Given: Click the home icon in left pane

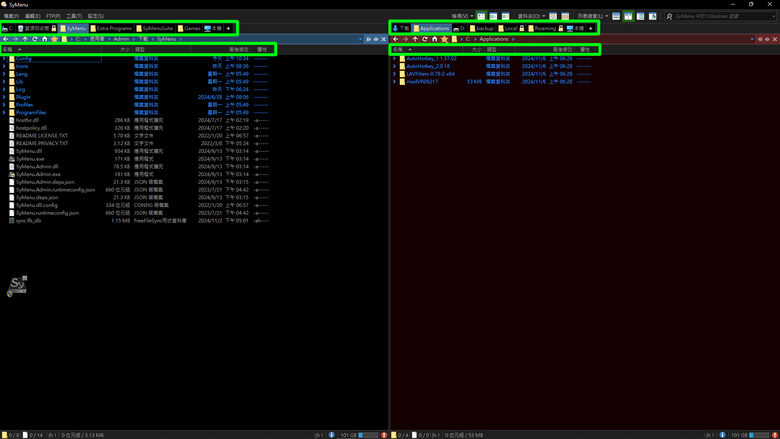Looking at the screenshot, I should tap(44, 39).
